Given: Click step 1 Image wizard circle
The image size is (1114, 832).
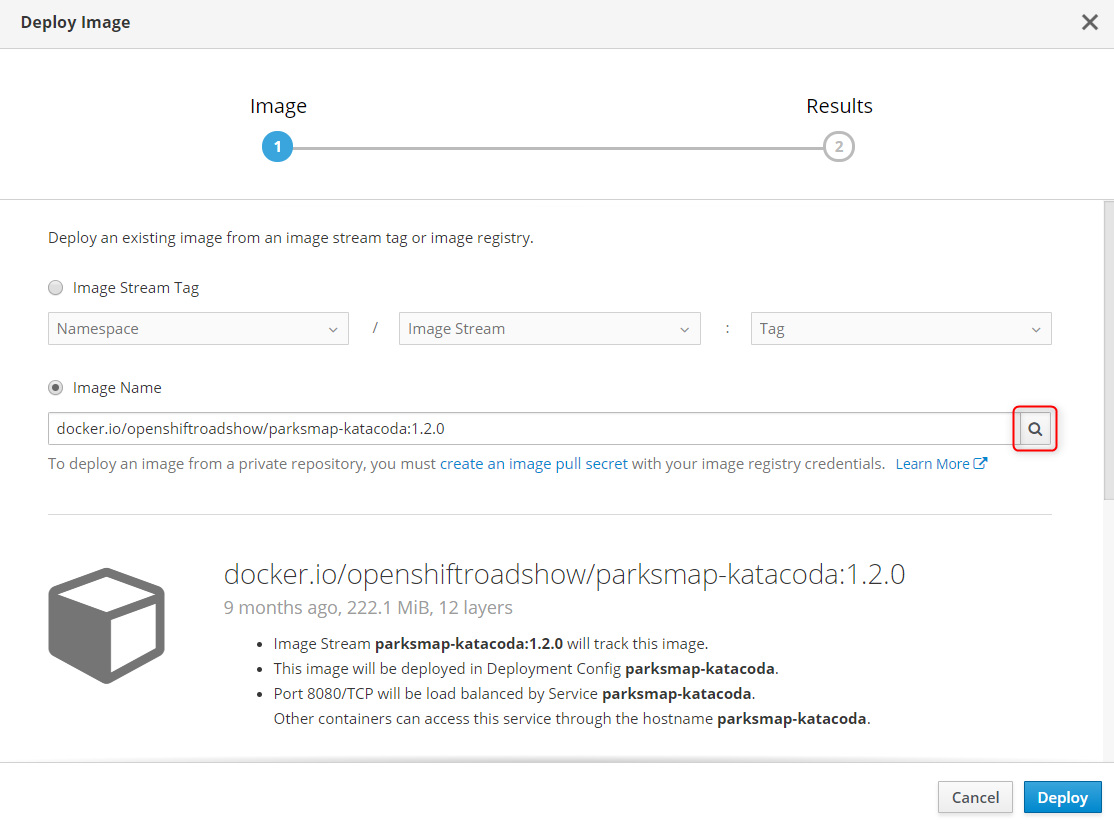Looking at the screenshot, I should click(277, 147).
